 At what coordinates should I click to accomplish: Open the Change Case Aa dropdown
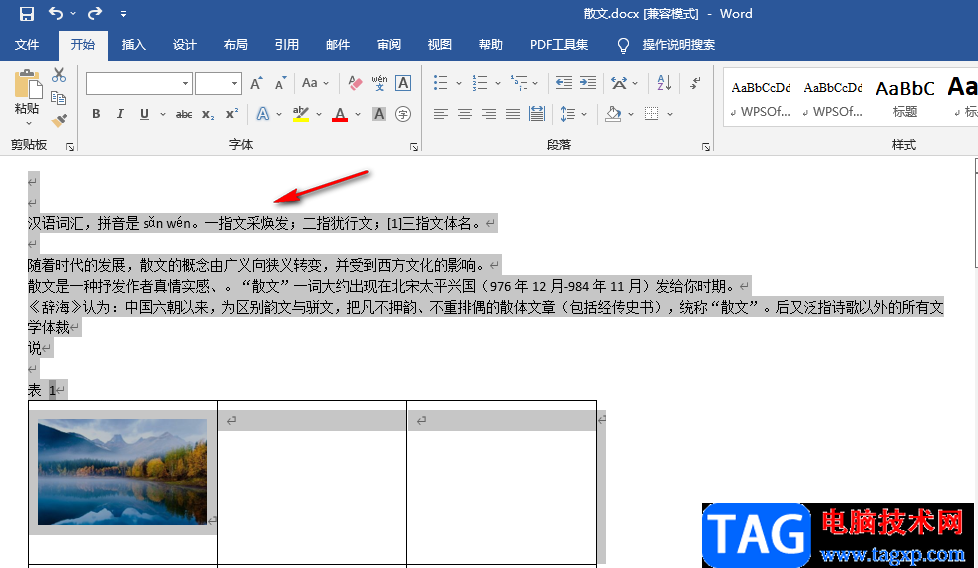[315, 83]
